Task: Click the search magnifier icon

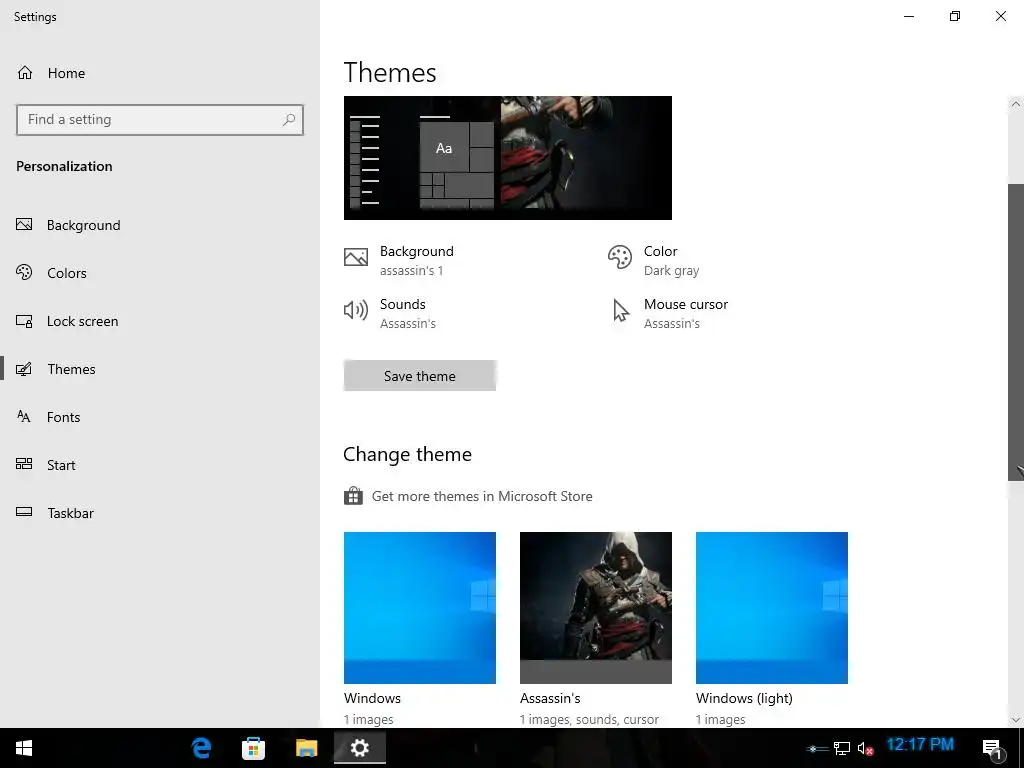Action: point(289,120)
